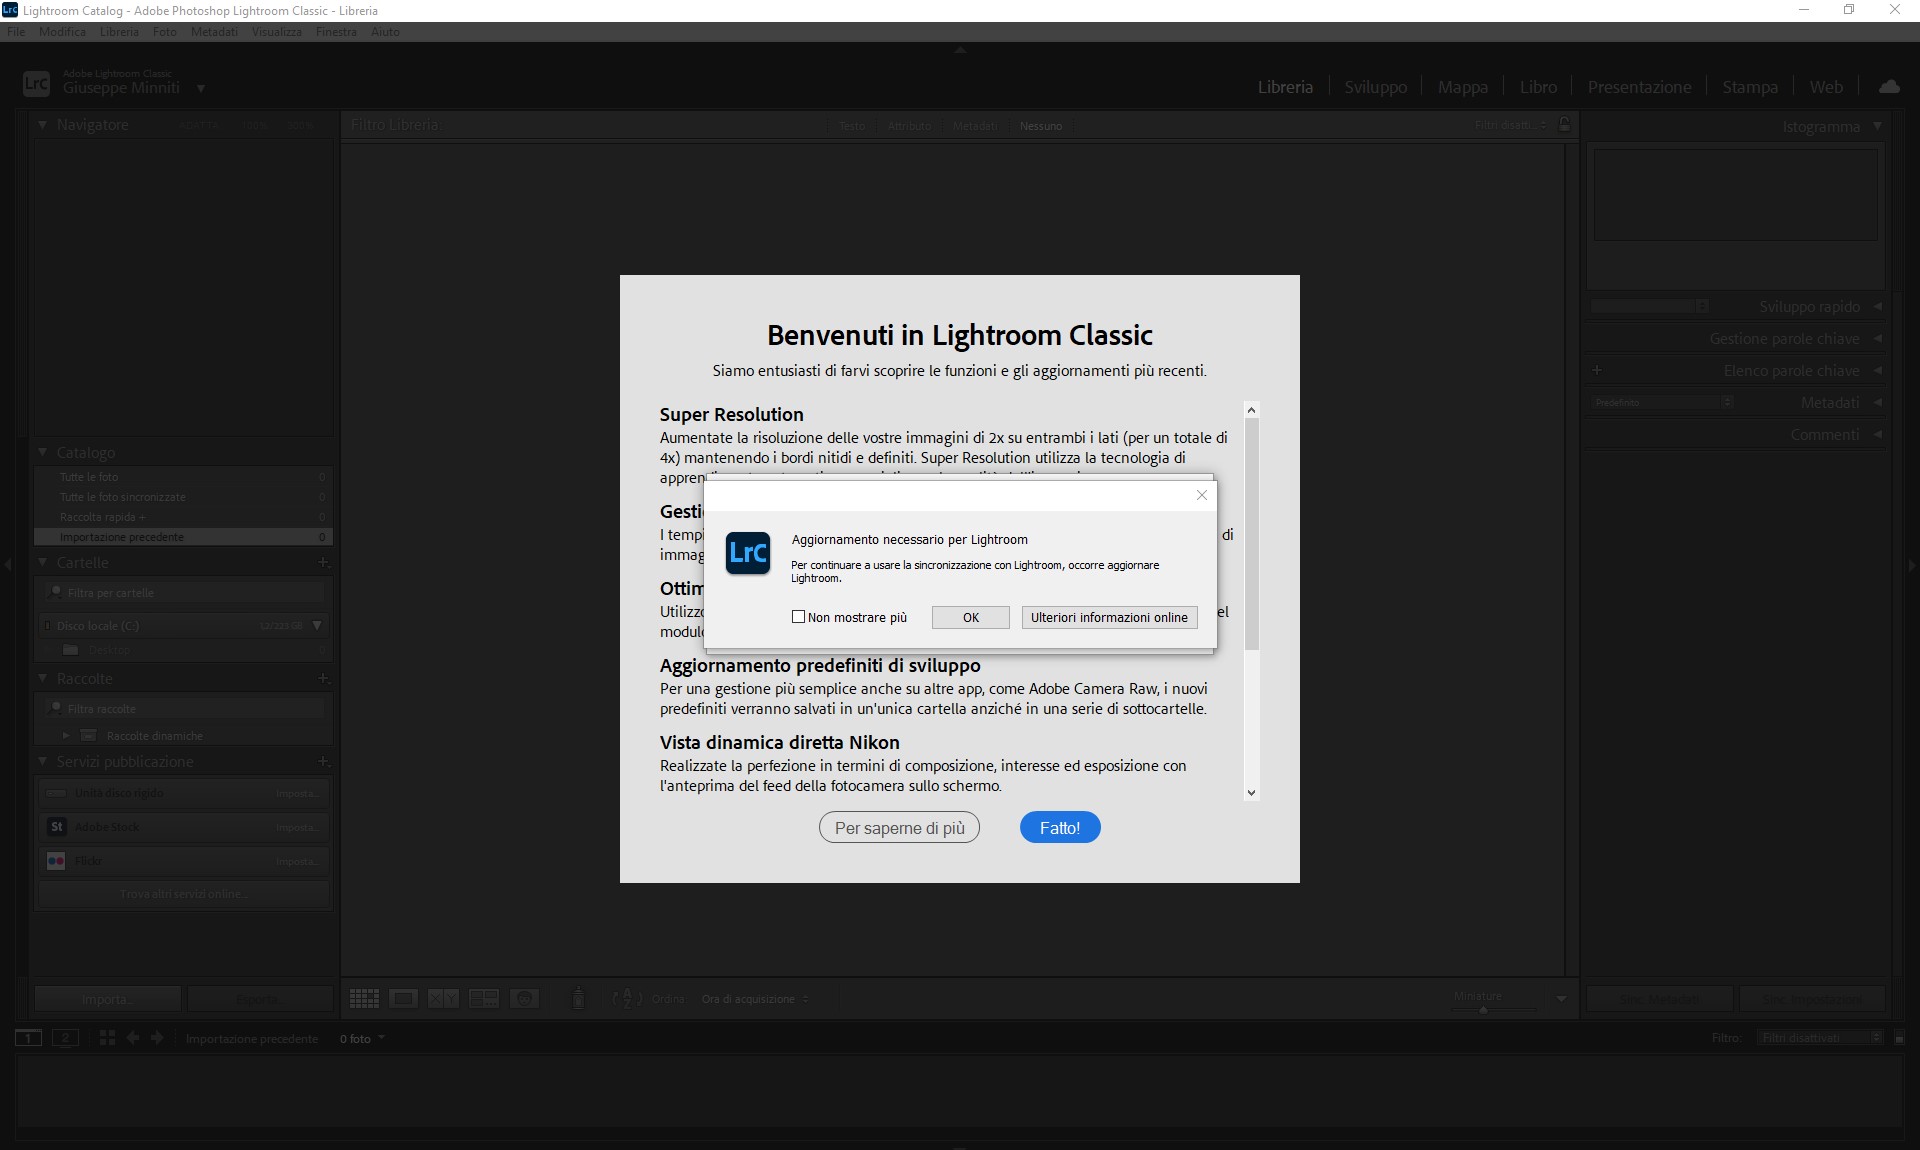Viewport: 1920px width, 1150px height.
Task: Click scroll down arrow in welcome dialog
Action: point(1251,793)
